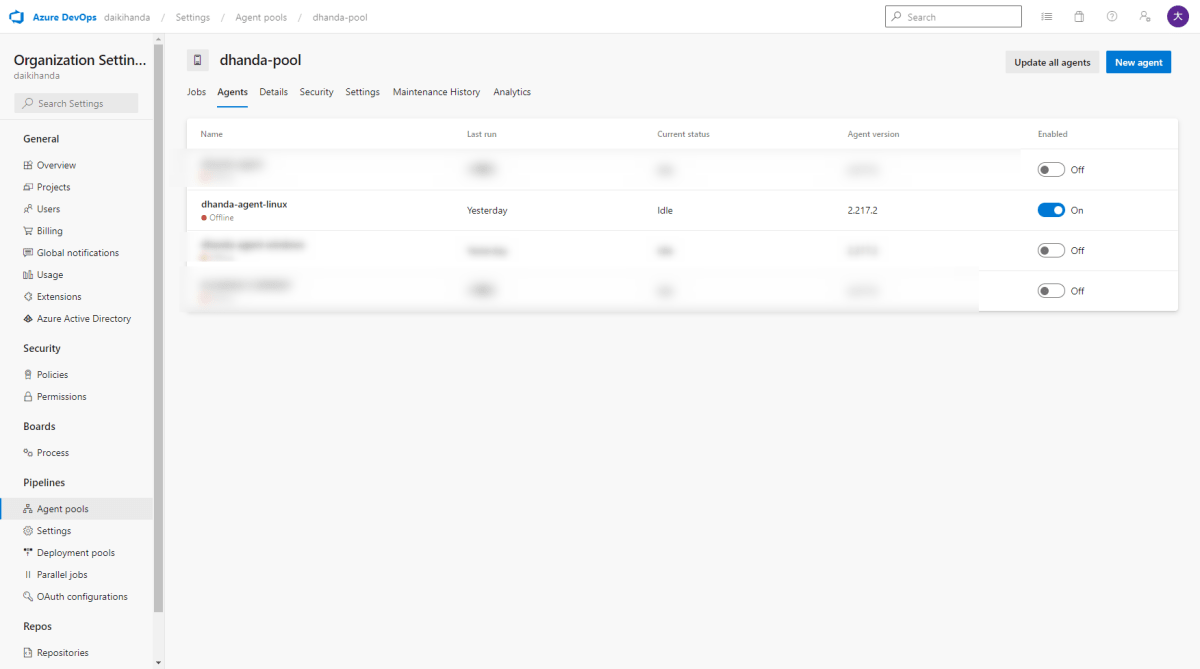The image size is (1200, 669).
Task: Click the Usage icon in sidebar
Action: coord(28,275)
